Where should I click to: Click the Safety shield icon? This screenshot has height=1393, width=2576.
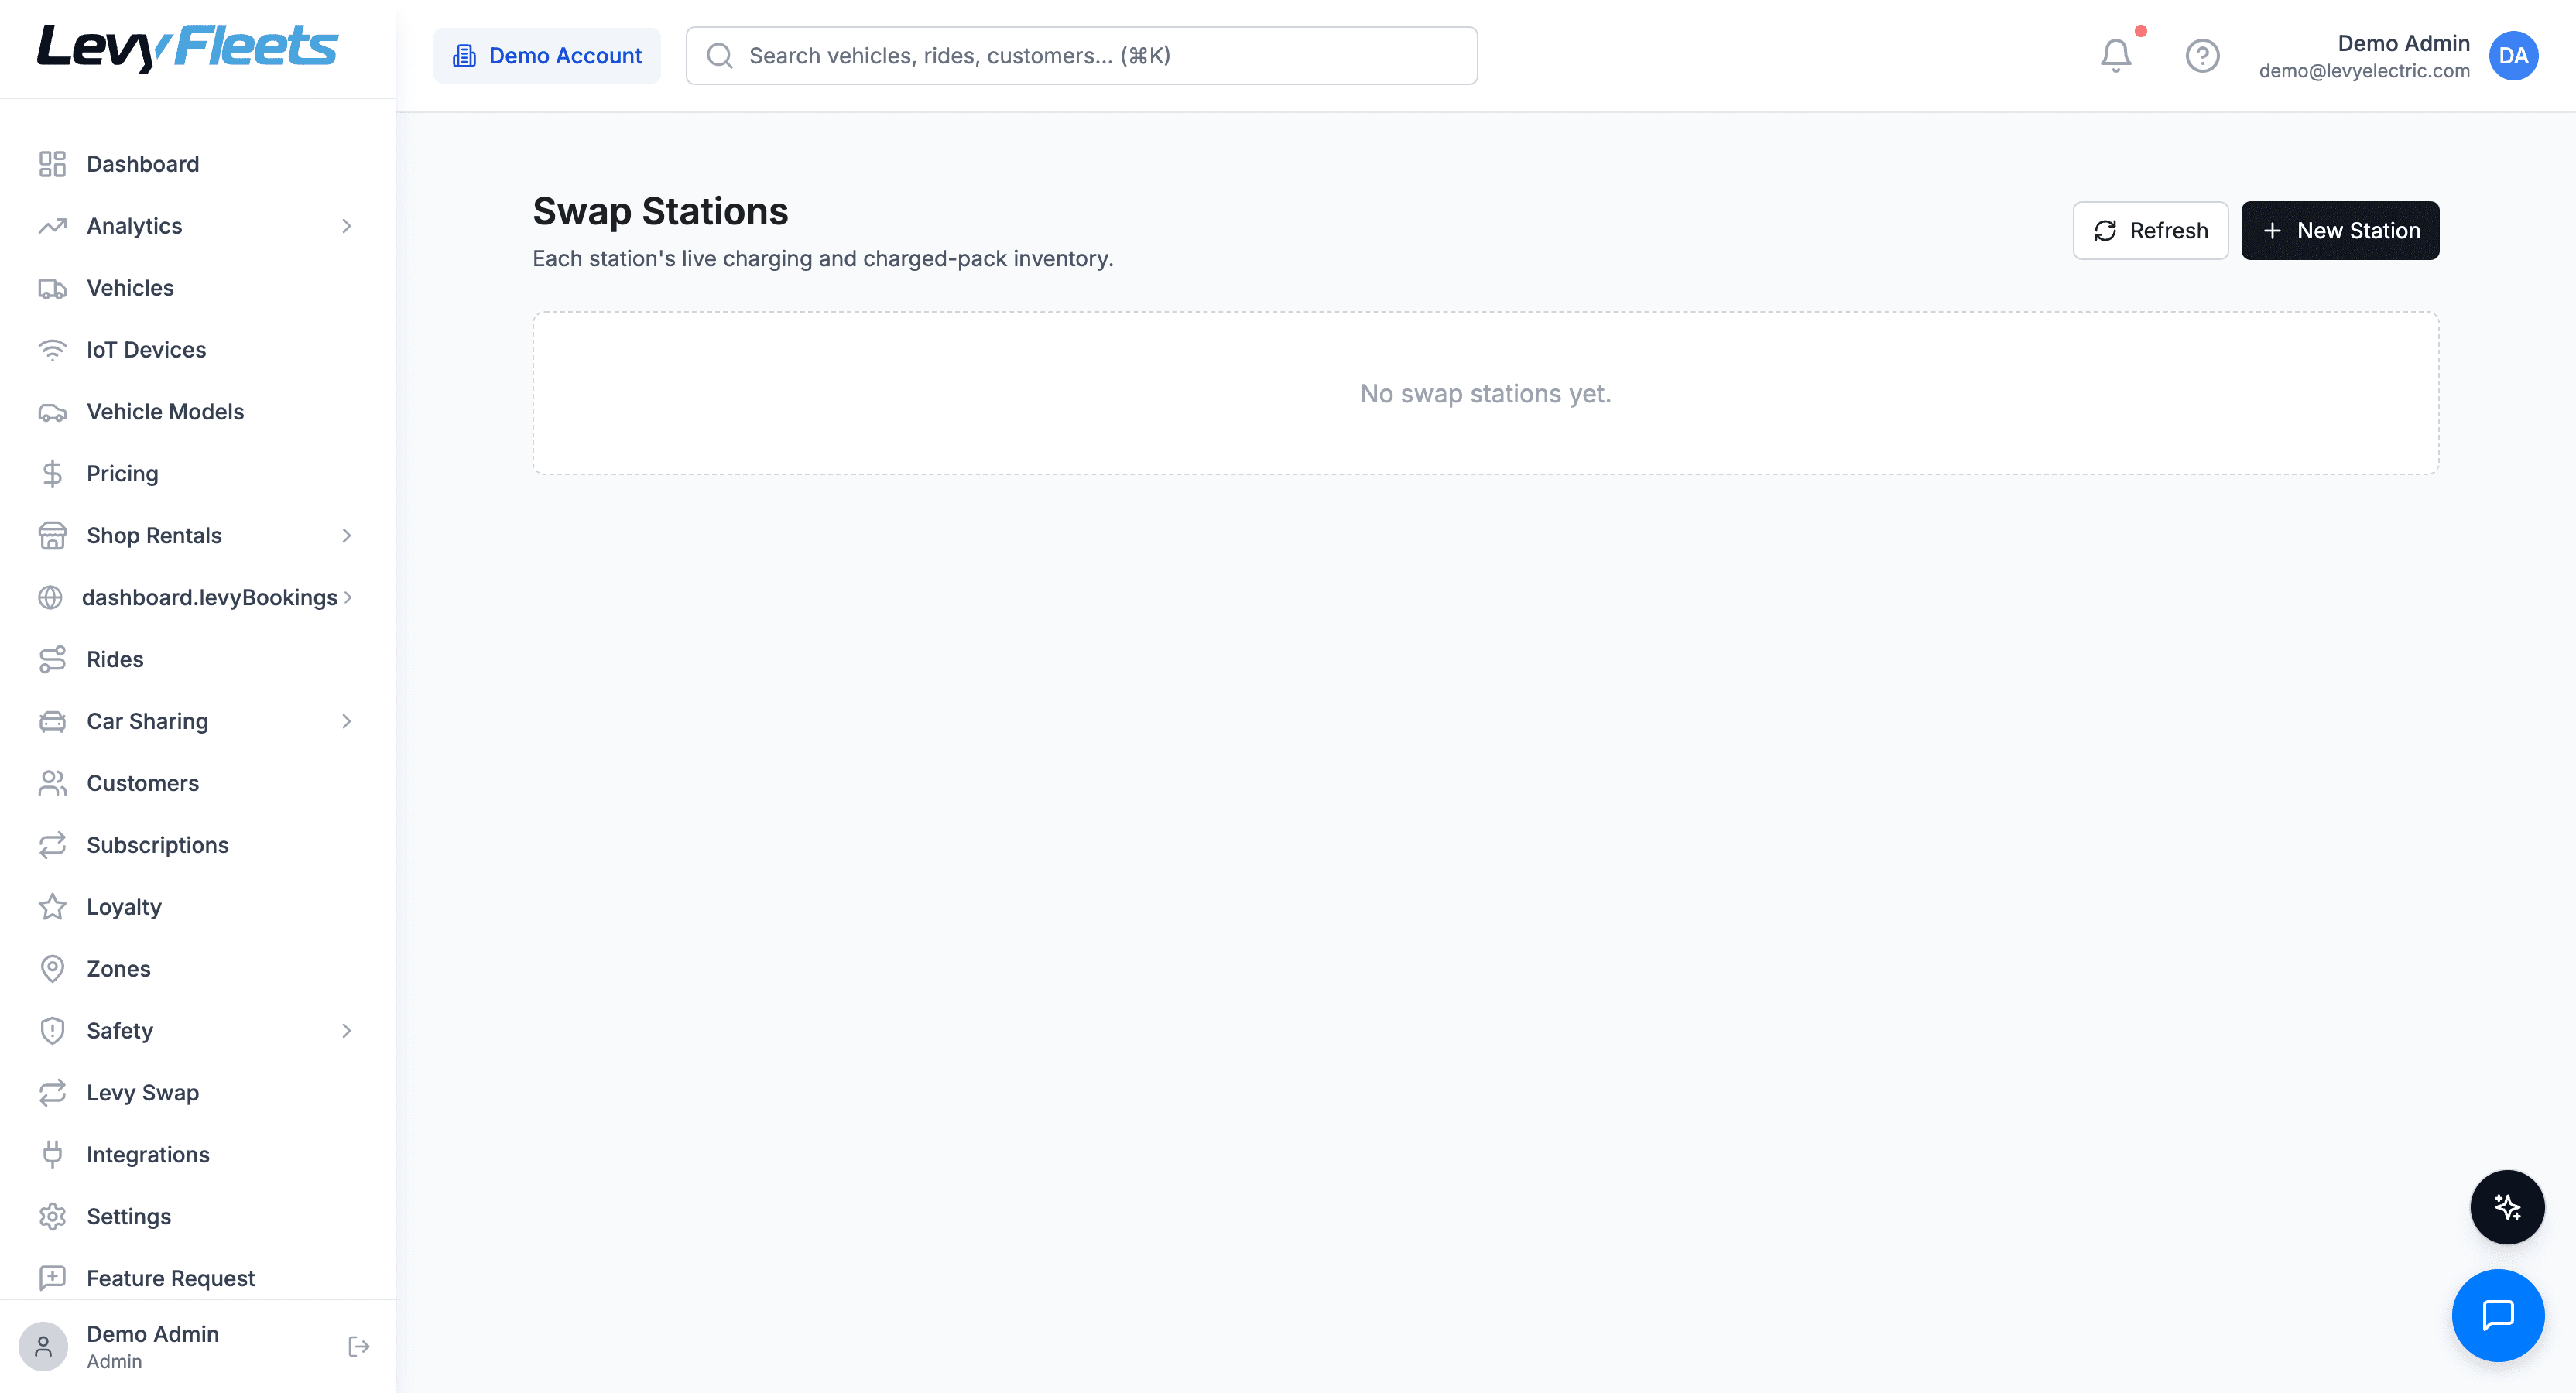tap(52, 1032)
